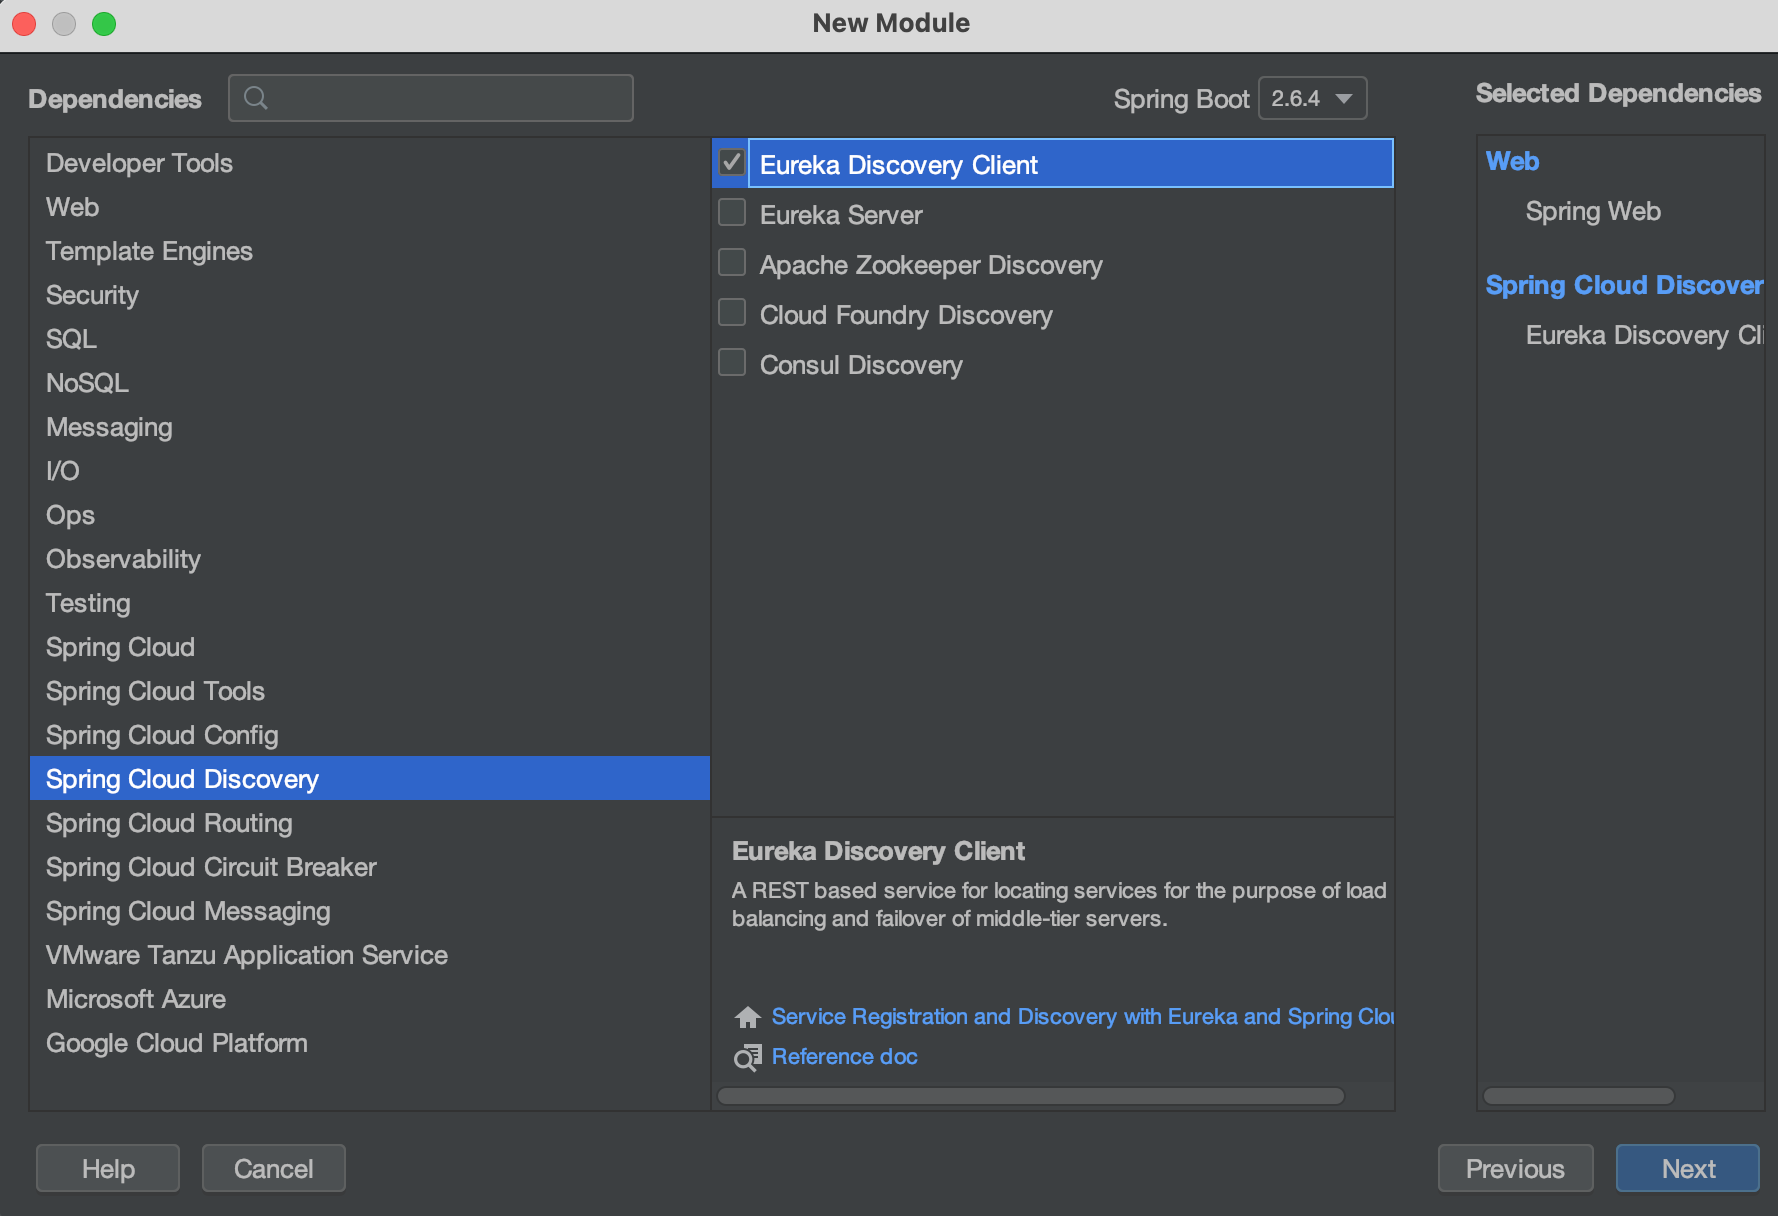Choose the I/O category
This screenshot has width=1778, height=1216.
pos(370,471)
